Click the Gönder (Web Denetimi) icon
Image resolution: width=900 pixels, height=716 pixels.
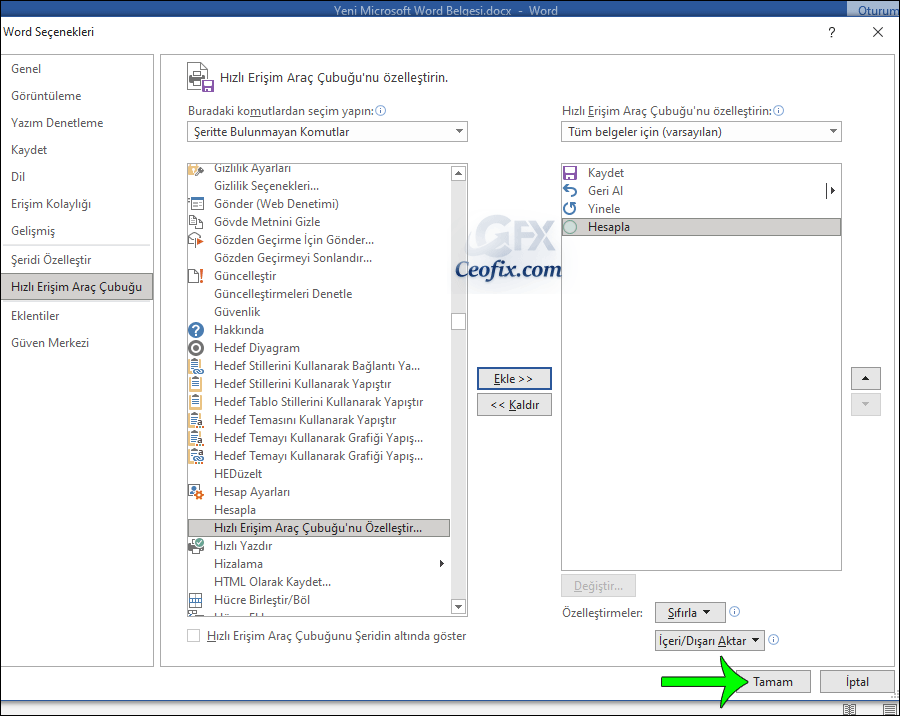coord(196,204)
